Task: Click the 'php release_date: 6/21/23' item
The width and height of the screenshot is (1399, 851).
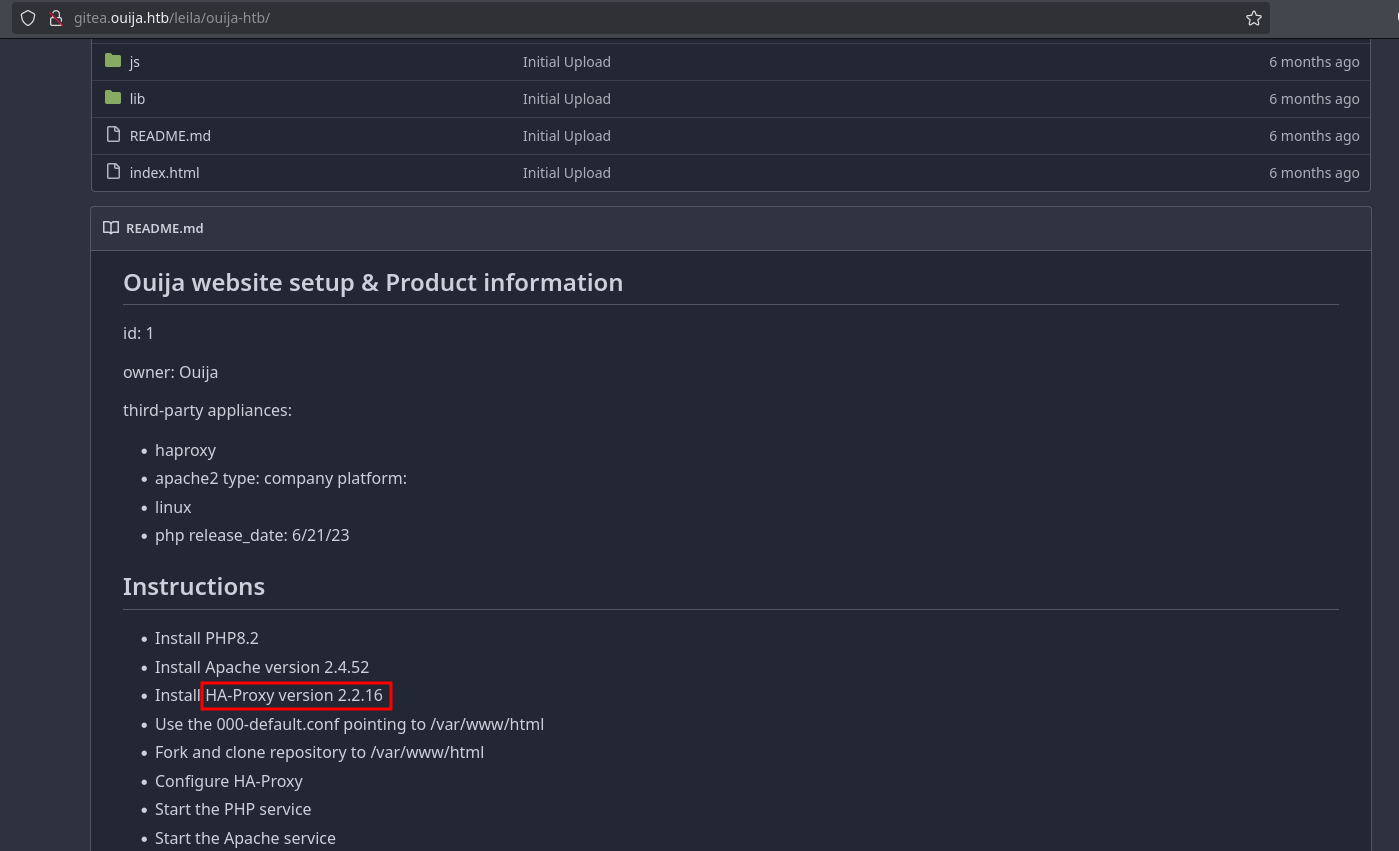Action: point(252,535)
